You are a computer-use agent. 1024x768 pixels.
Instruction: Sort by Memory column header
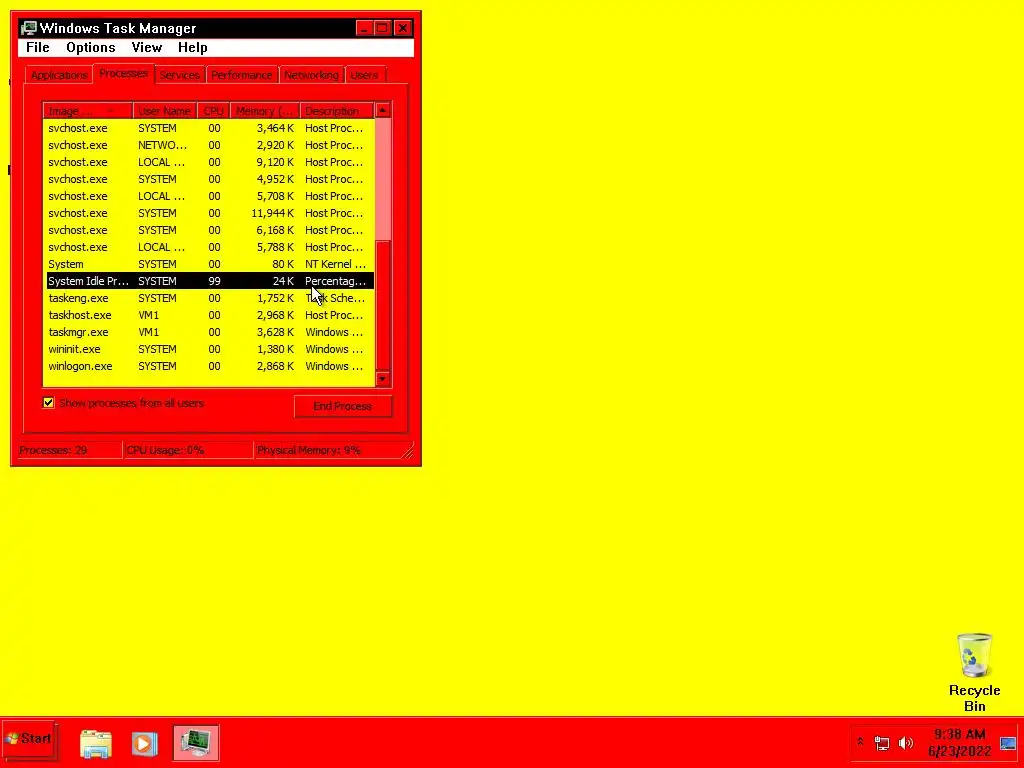point(264,111)
